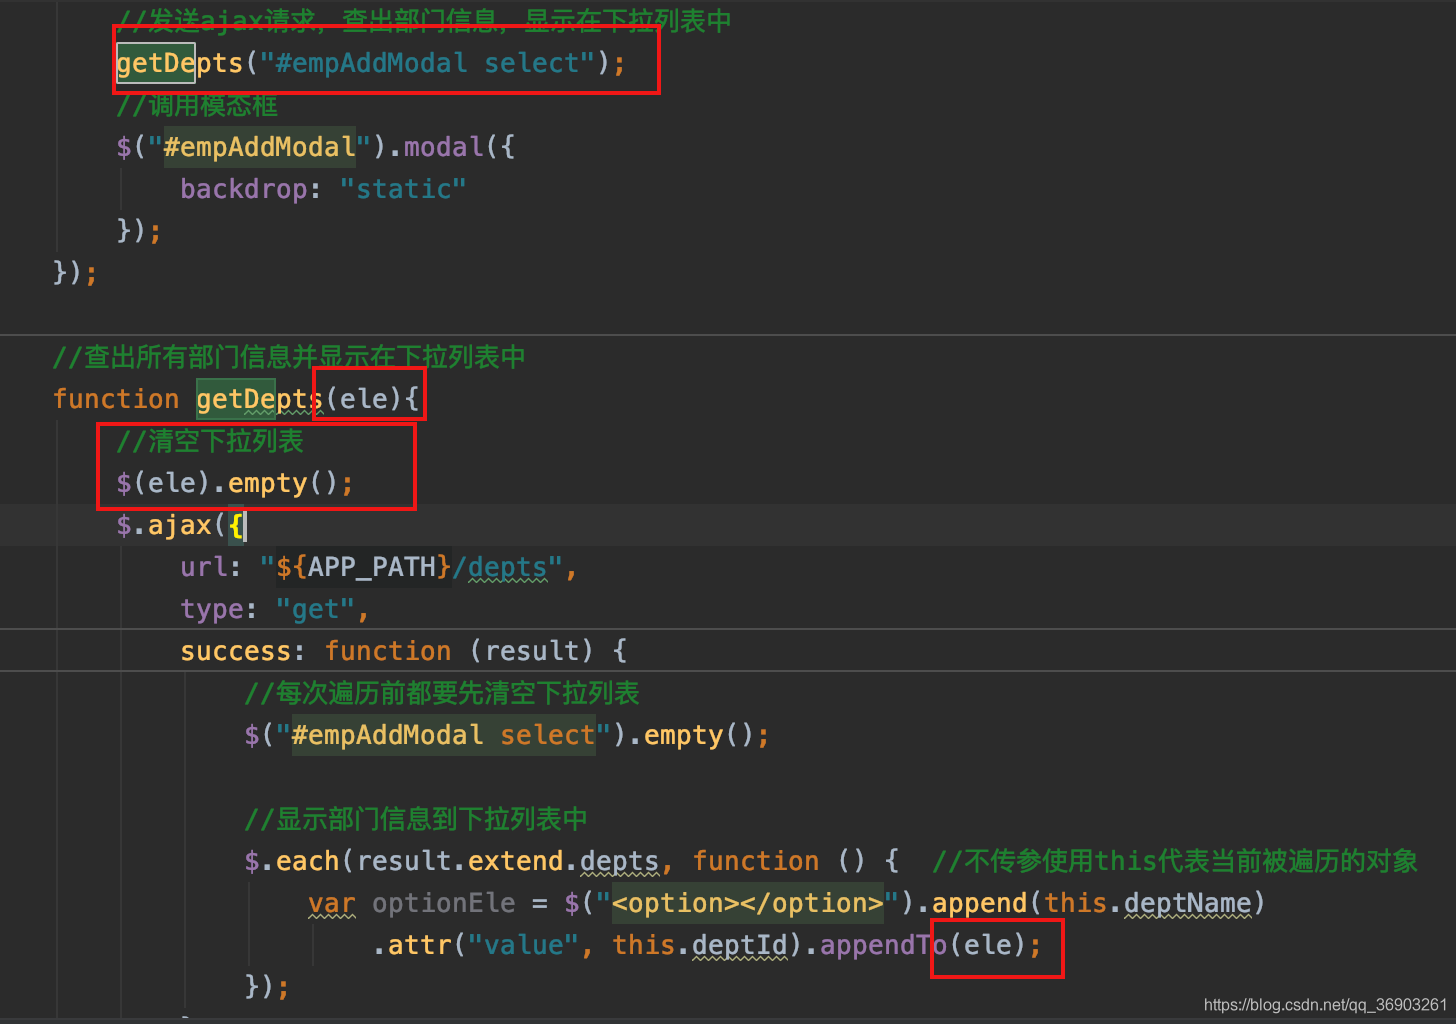Click the comment //查出所有部门信息并显示在下拉列表中

point(289,357)
